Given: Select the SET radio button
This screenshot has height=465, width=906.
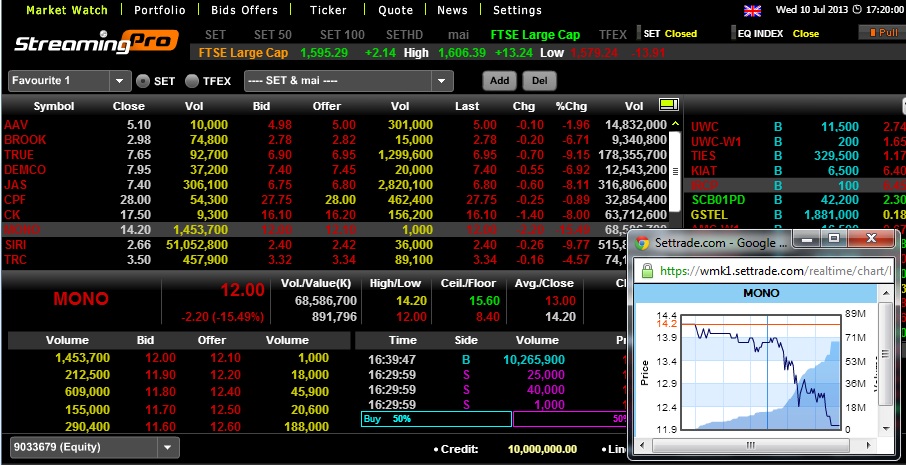Looking at the screenshot, I should pyautogui.click(x=143, y=81).
